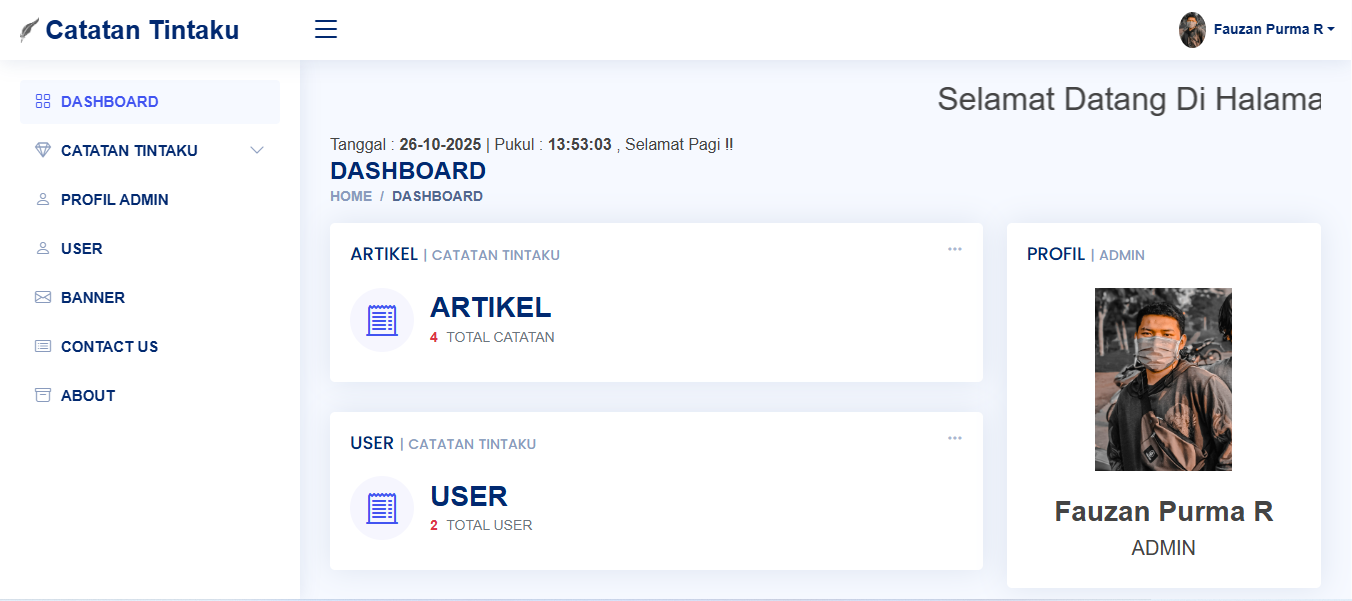Click the User card document icon
This screenshot has height=601, width=1352.
[x=382, y=508]
